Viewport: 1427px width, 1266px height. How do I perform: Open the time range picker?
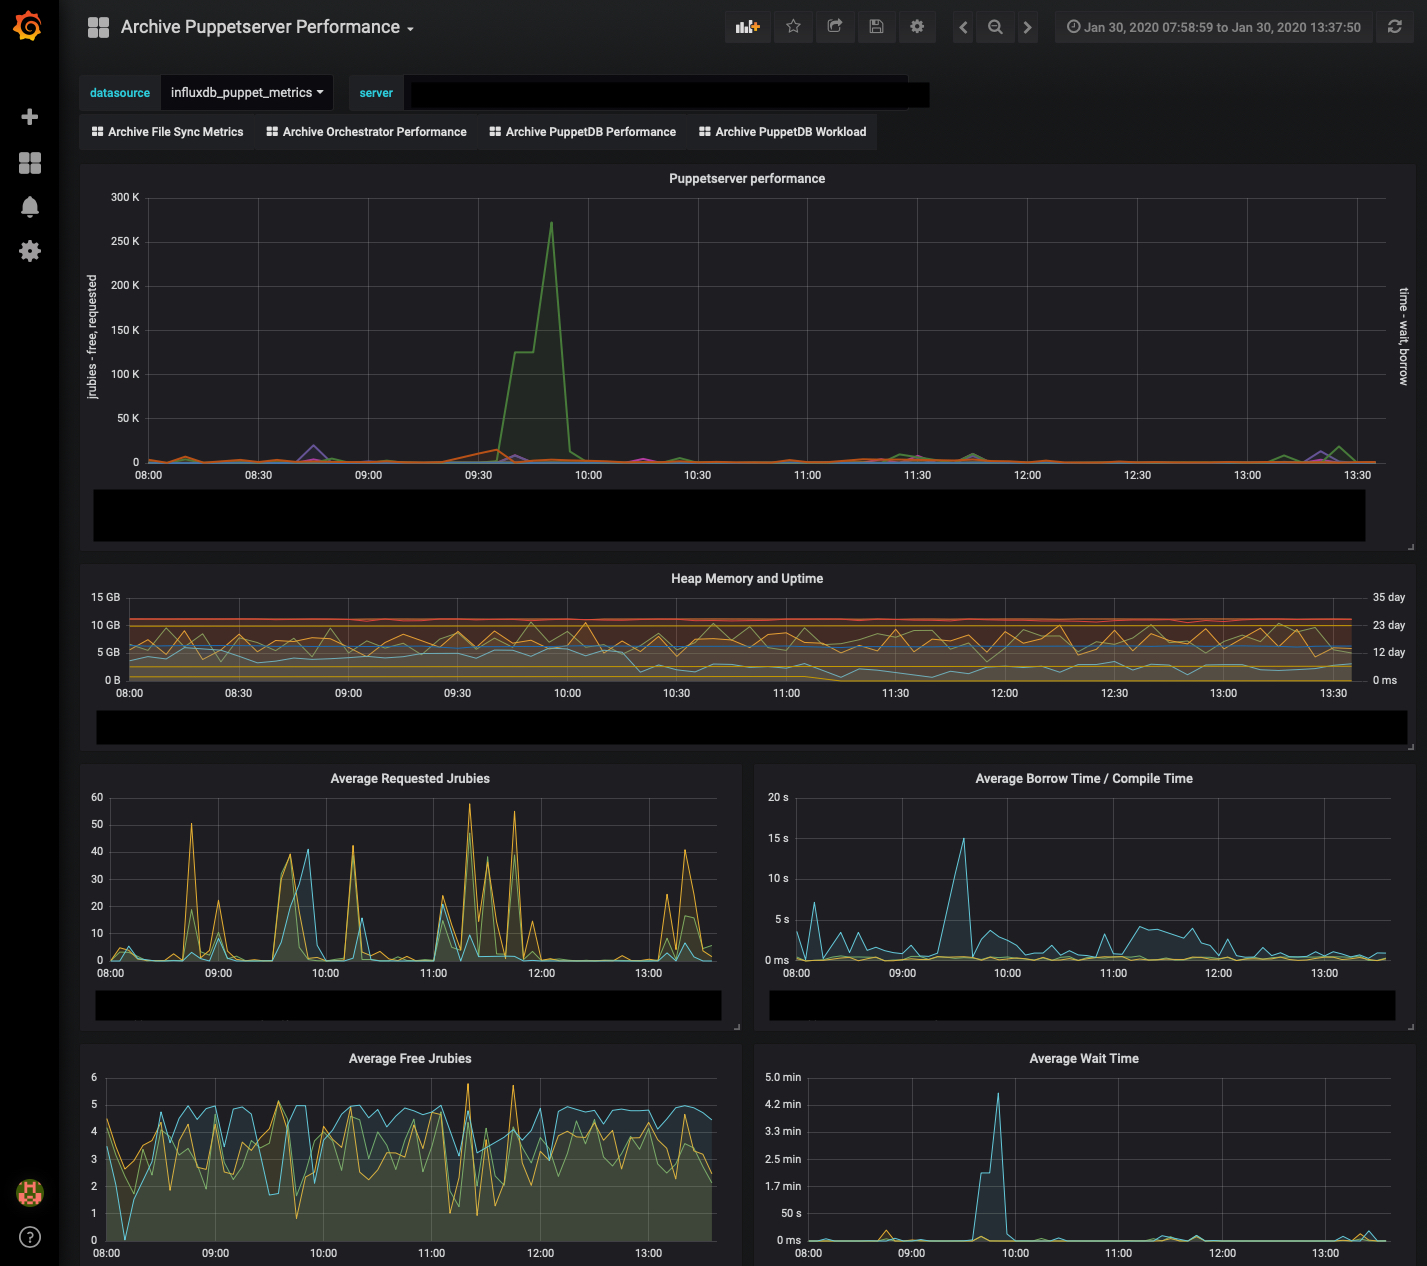pos(1214,27)
